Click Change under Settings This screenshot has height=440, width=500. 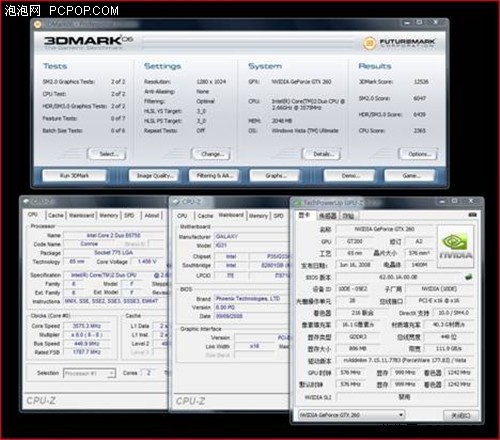pyautogui.click(x=211, y=154)
